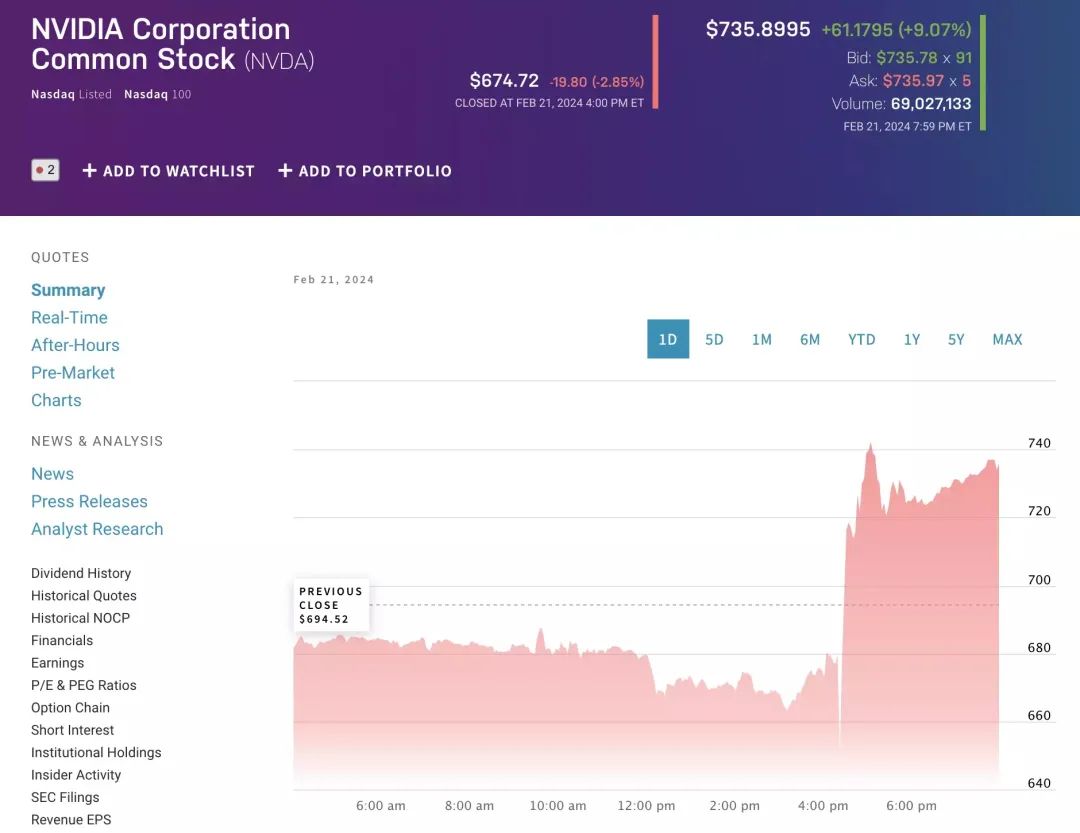The image size is (1080, 833).
Task: Go to Pre-Market quotes
Action: (73, 372)
